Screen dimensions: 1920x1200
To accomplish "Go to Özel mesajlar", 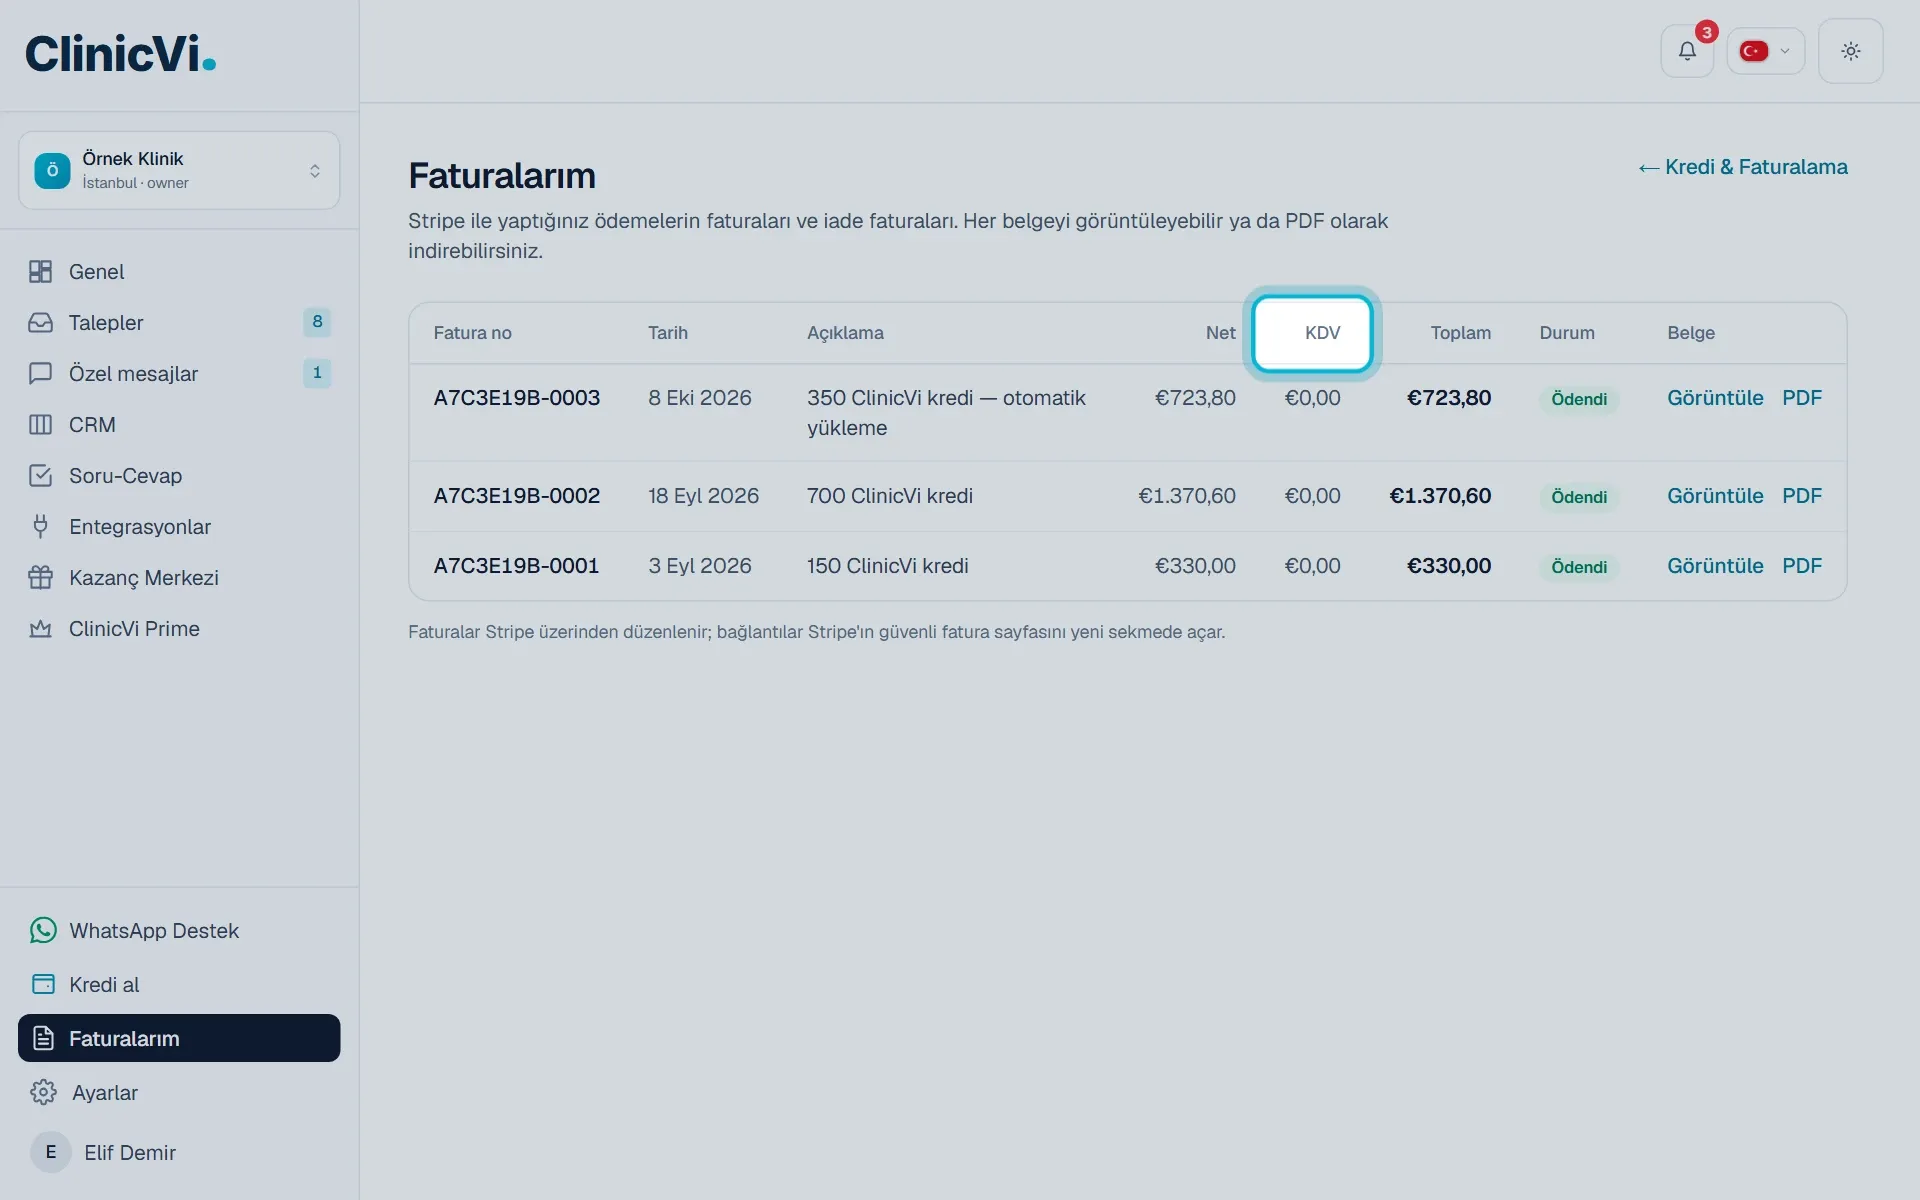I will pos(179,374).
